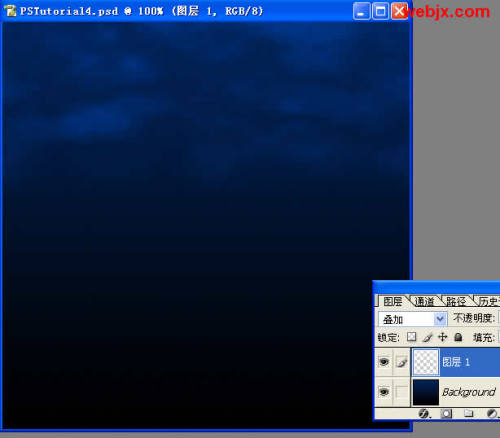Click the lock position move icon
This screenshot has width=500, height=438.
(442, 337)
